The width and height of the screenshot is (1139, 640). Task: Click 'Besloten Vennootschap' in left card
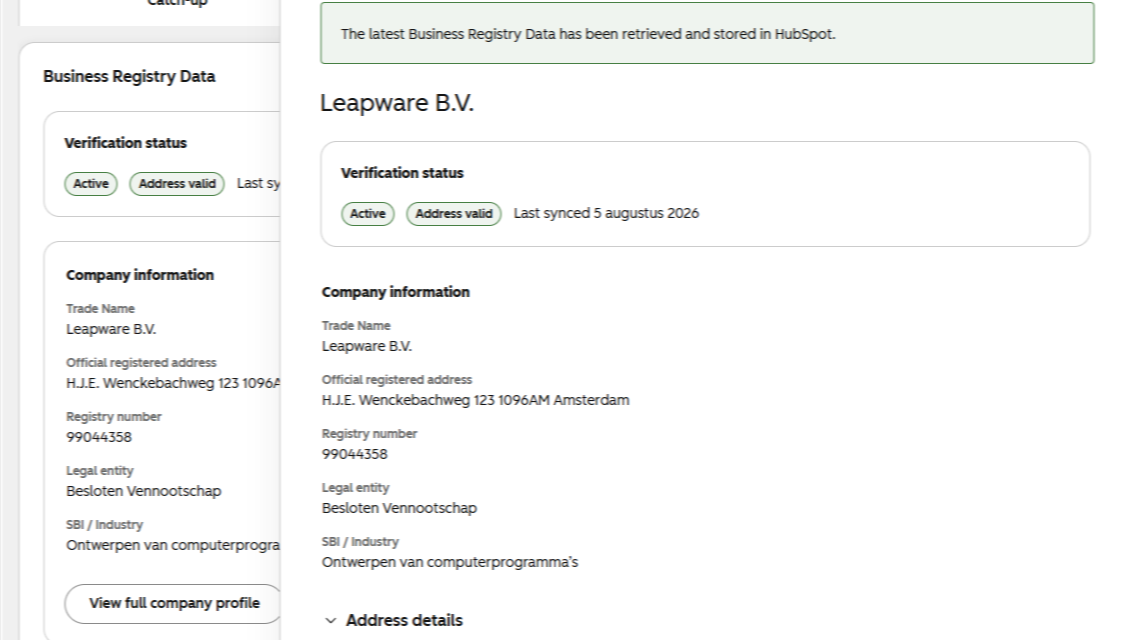[x=144, y=491]
